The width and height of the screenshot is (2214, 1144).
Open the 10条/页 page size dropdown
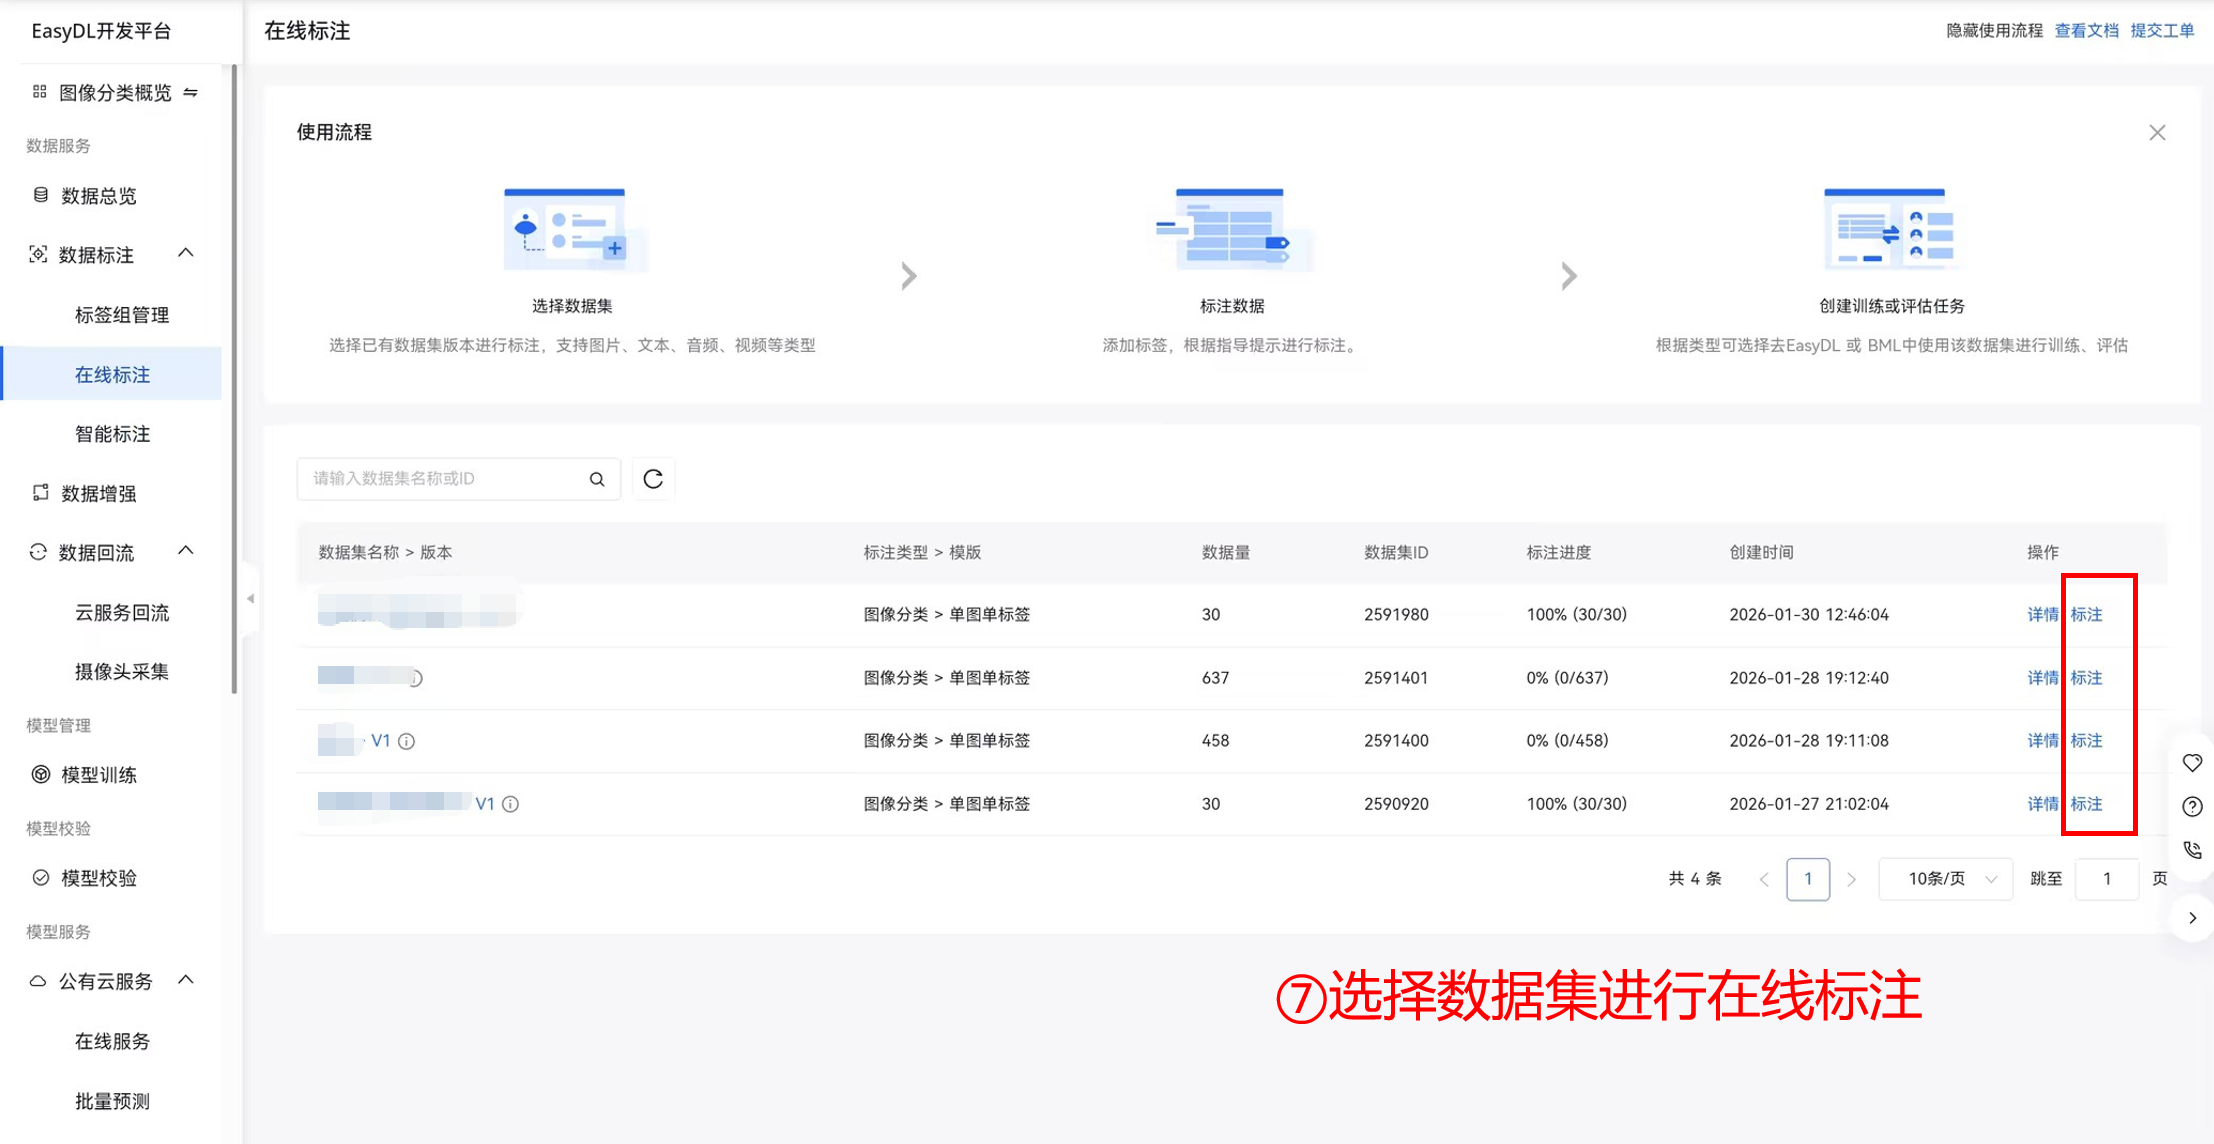pyautogui.click(x=1945, y=879)
